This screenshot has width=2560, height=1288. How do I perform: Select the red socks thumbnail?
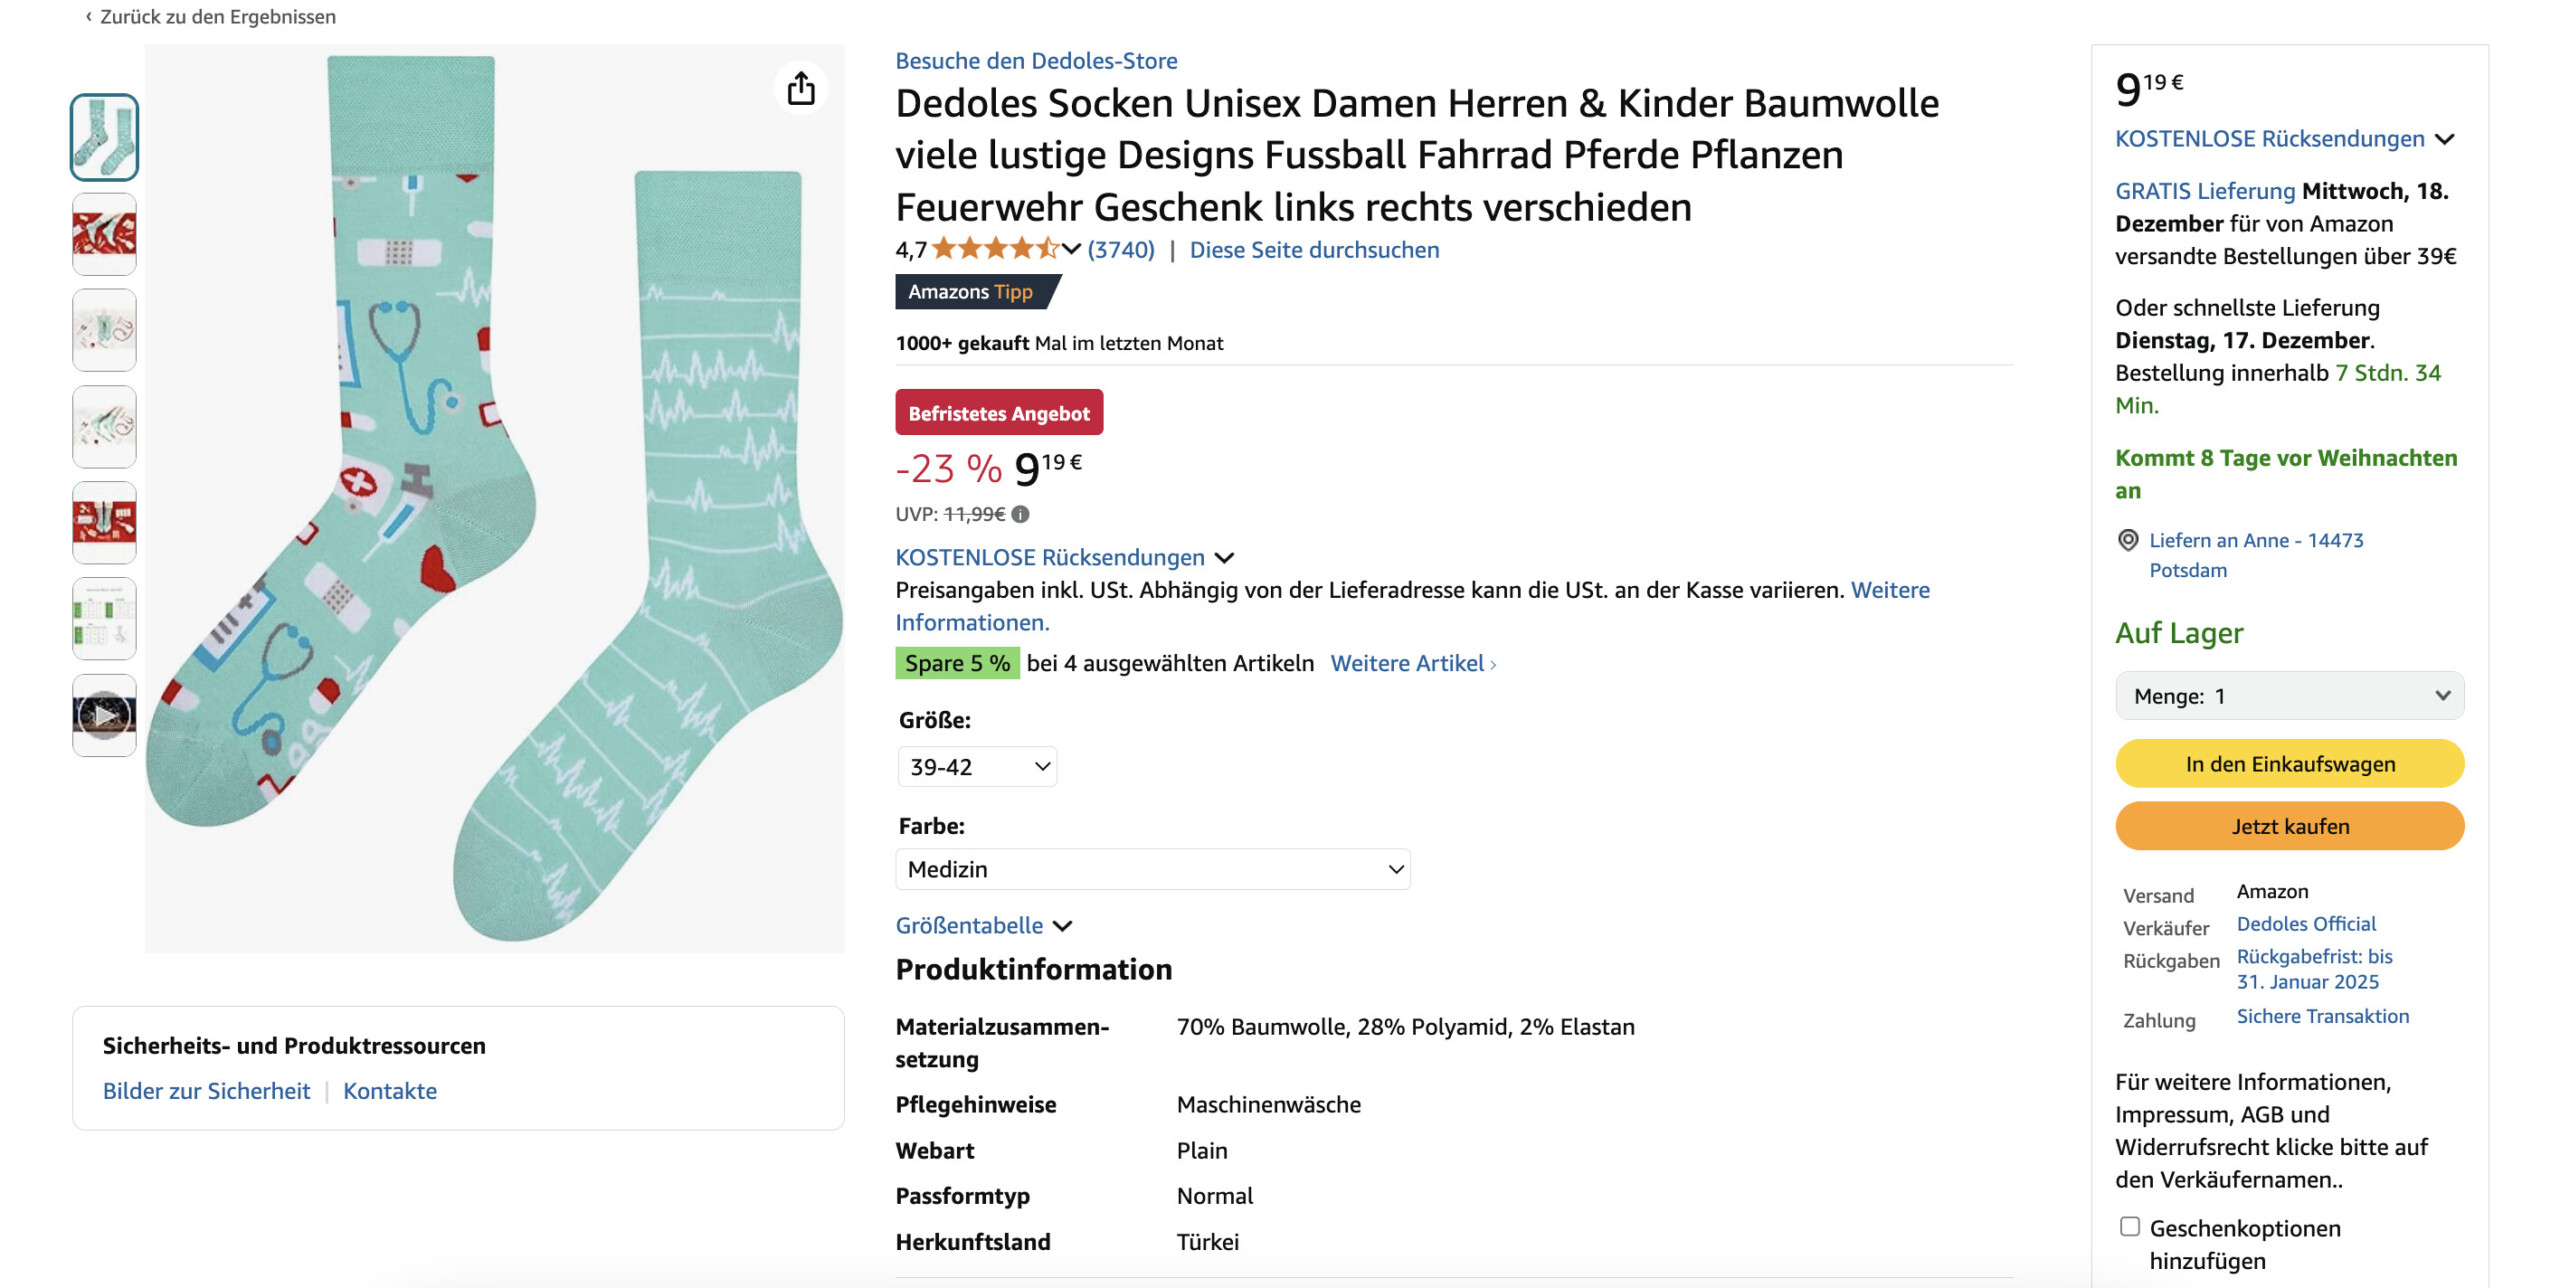(104, 234)
